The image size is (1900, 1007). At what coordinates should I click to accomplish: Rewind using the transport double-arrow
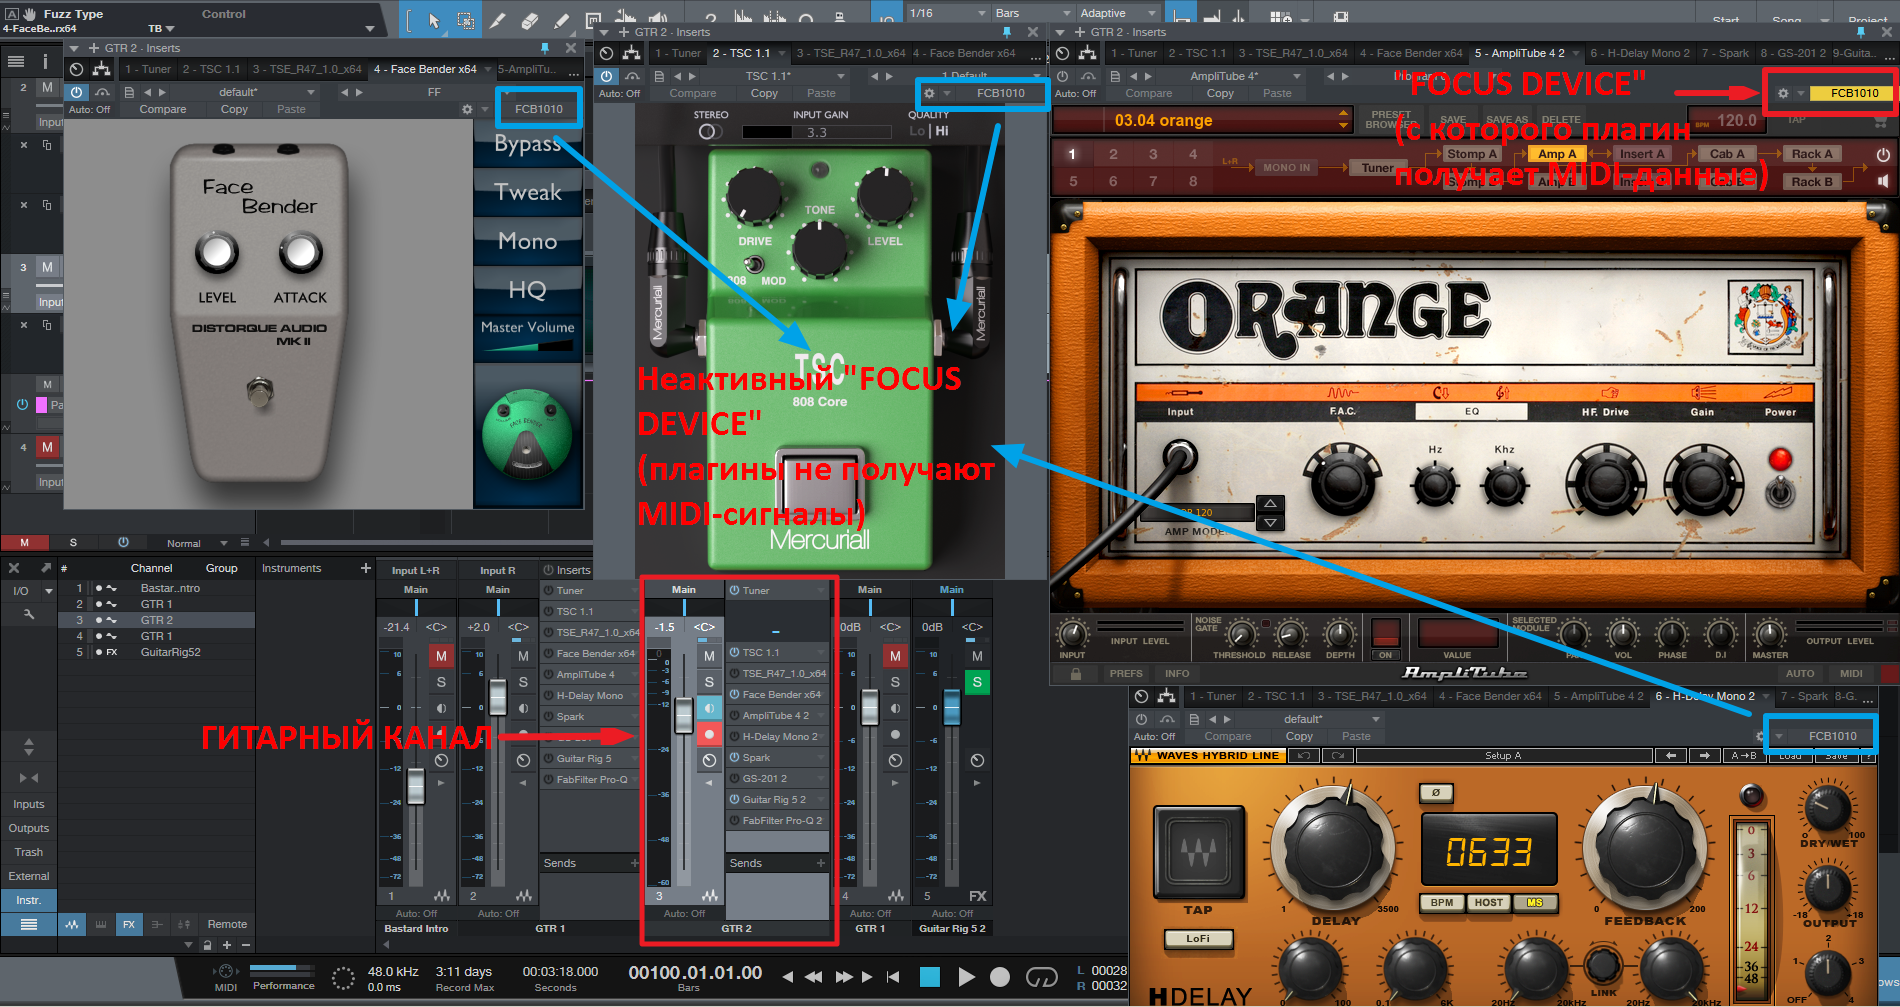click(814, 976)
